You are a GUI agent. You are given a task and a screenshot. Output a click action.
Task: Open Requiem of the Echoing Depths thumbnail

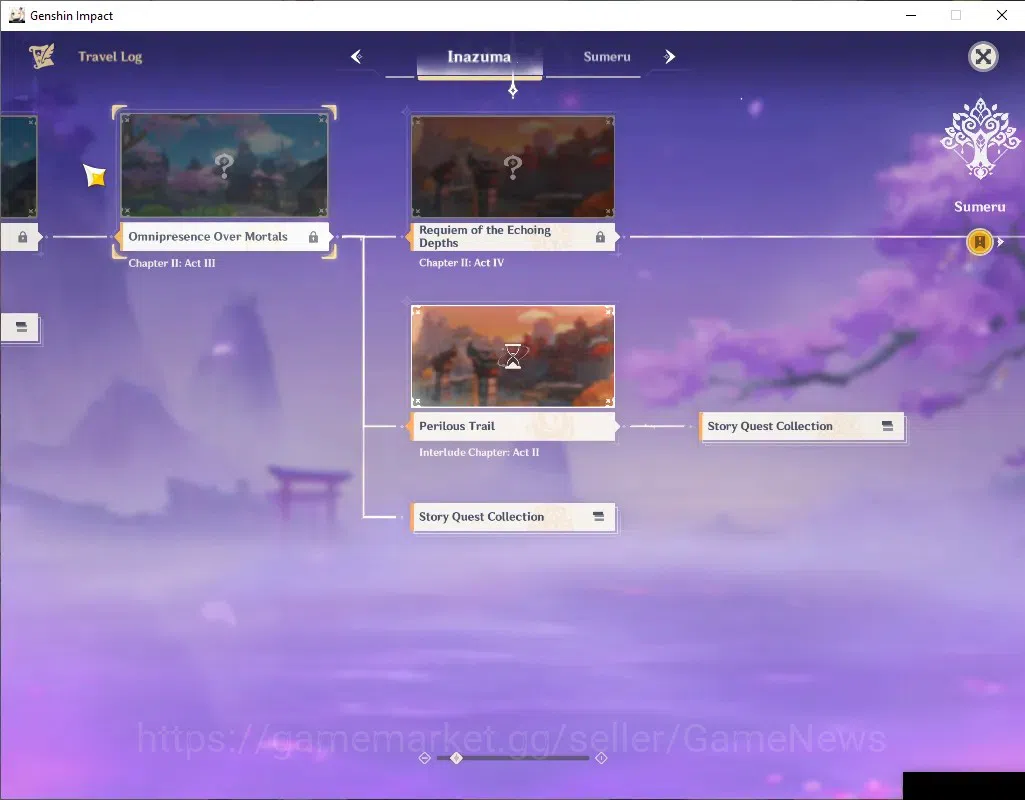point(513,167)
